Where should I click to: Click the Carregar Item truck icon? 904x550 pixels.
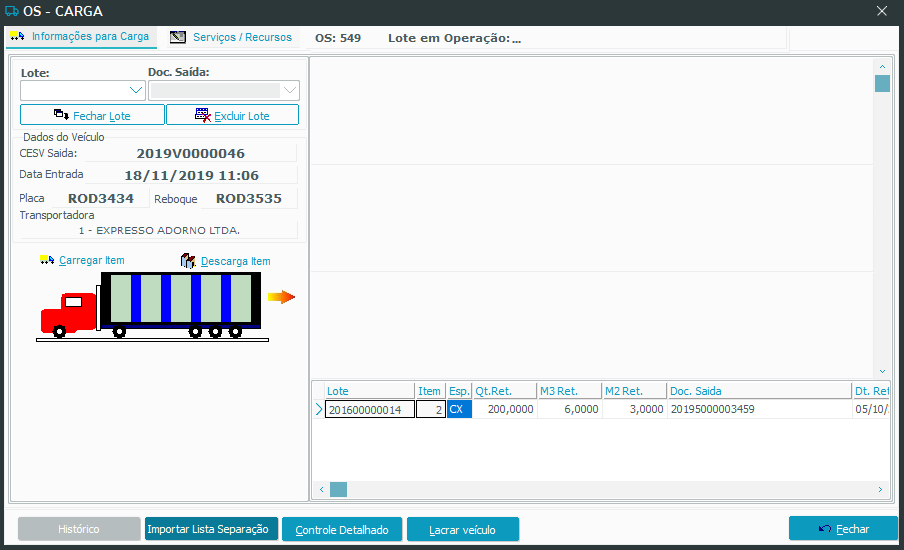tap(47, 260)
